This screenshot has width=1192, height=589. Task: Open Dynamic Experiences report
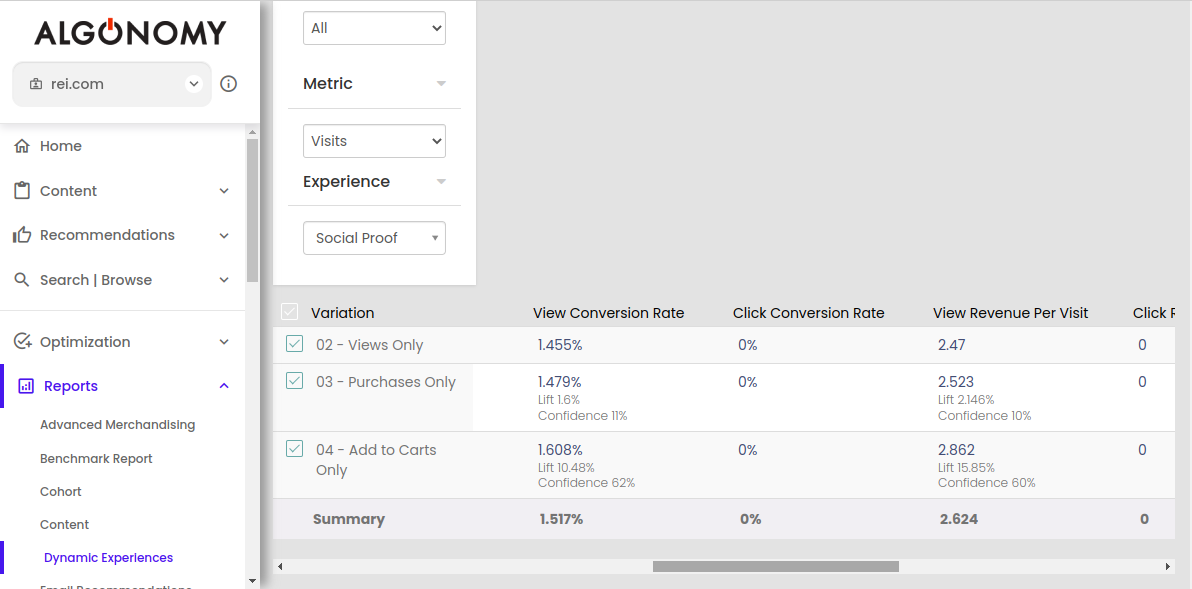pyautogui.click(x=108, y=558)
